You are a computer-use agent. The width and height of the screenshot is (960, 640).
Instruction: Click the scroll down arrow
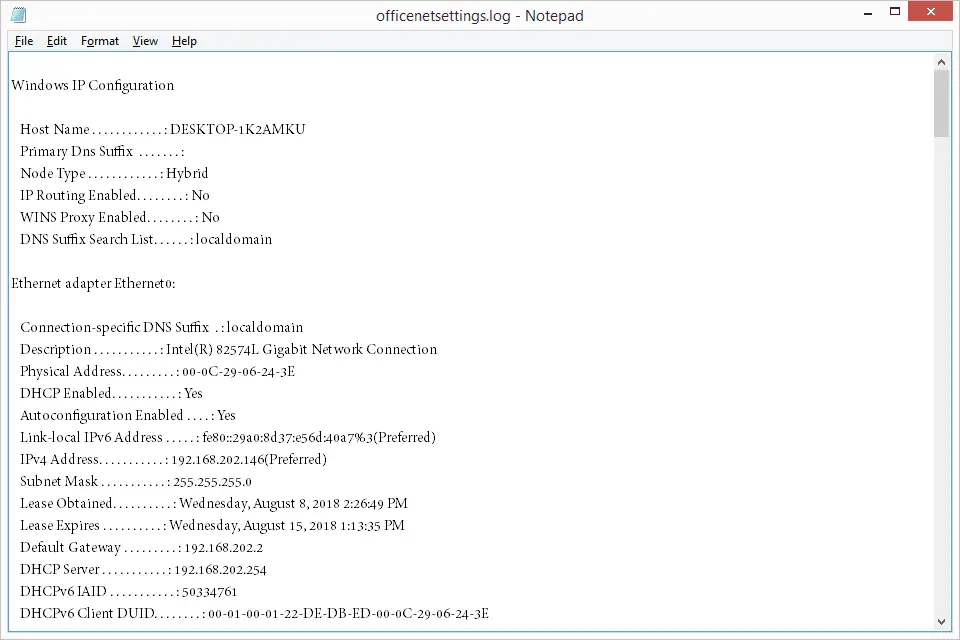point(941,622)
